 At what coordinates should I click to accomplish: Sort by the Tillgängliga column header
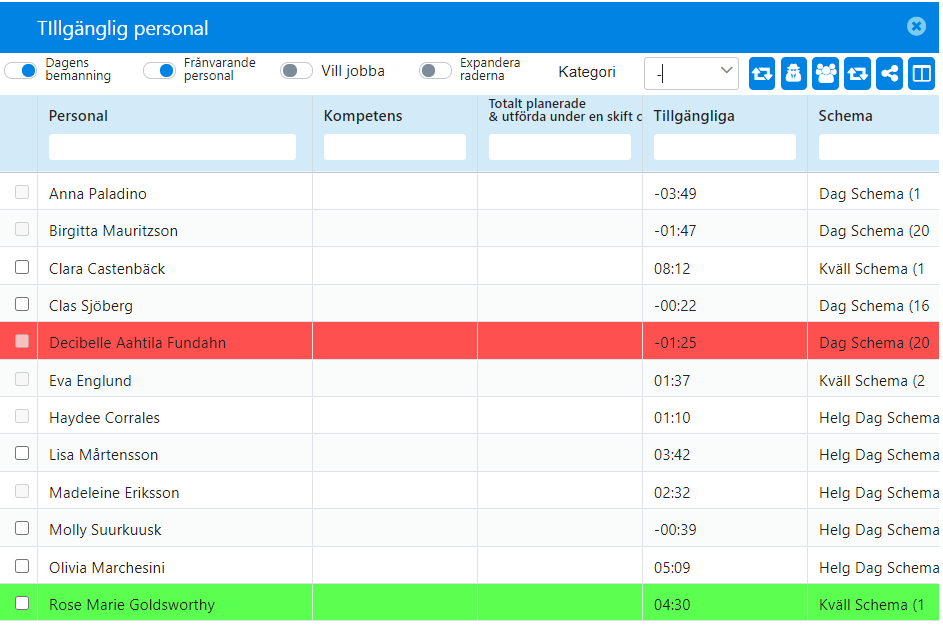click(694, 115)
